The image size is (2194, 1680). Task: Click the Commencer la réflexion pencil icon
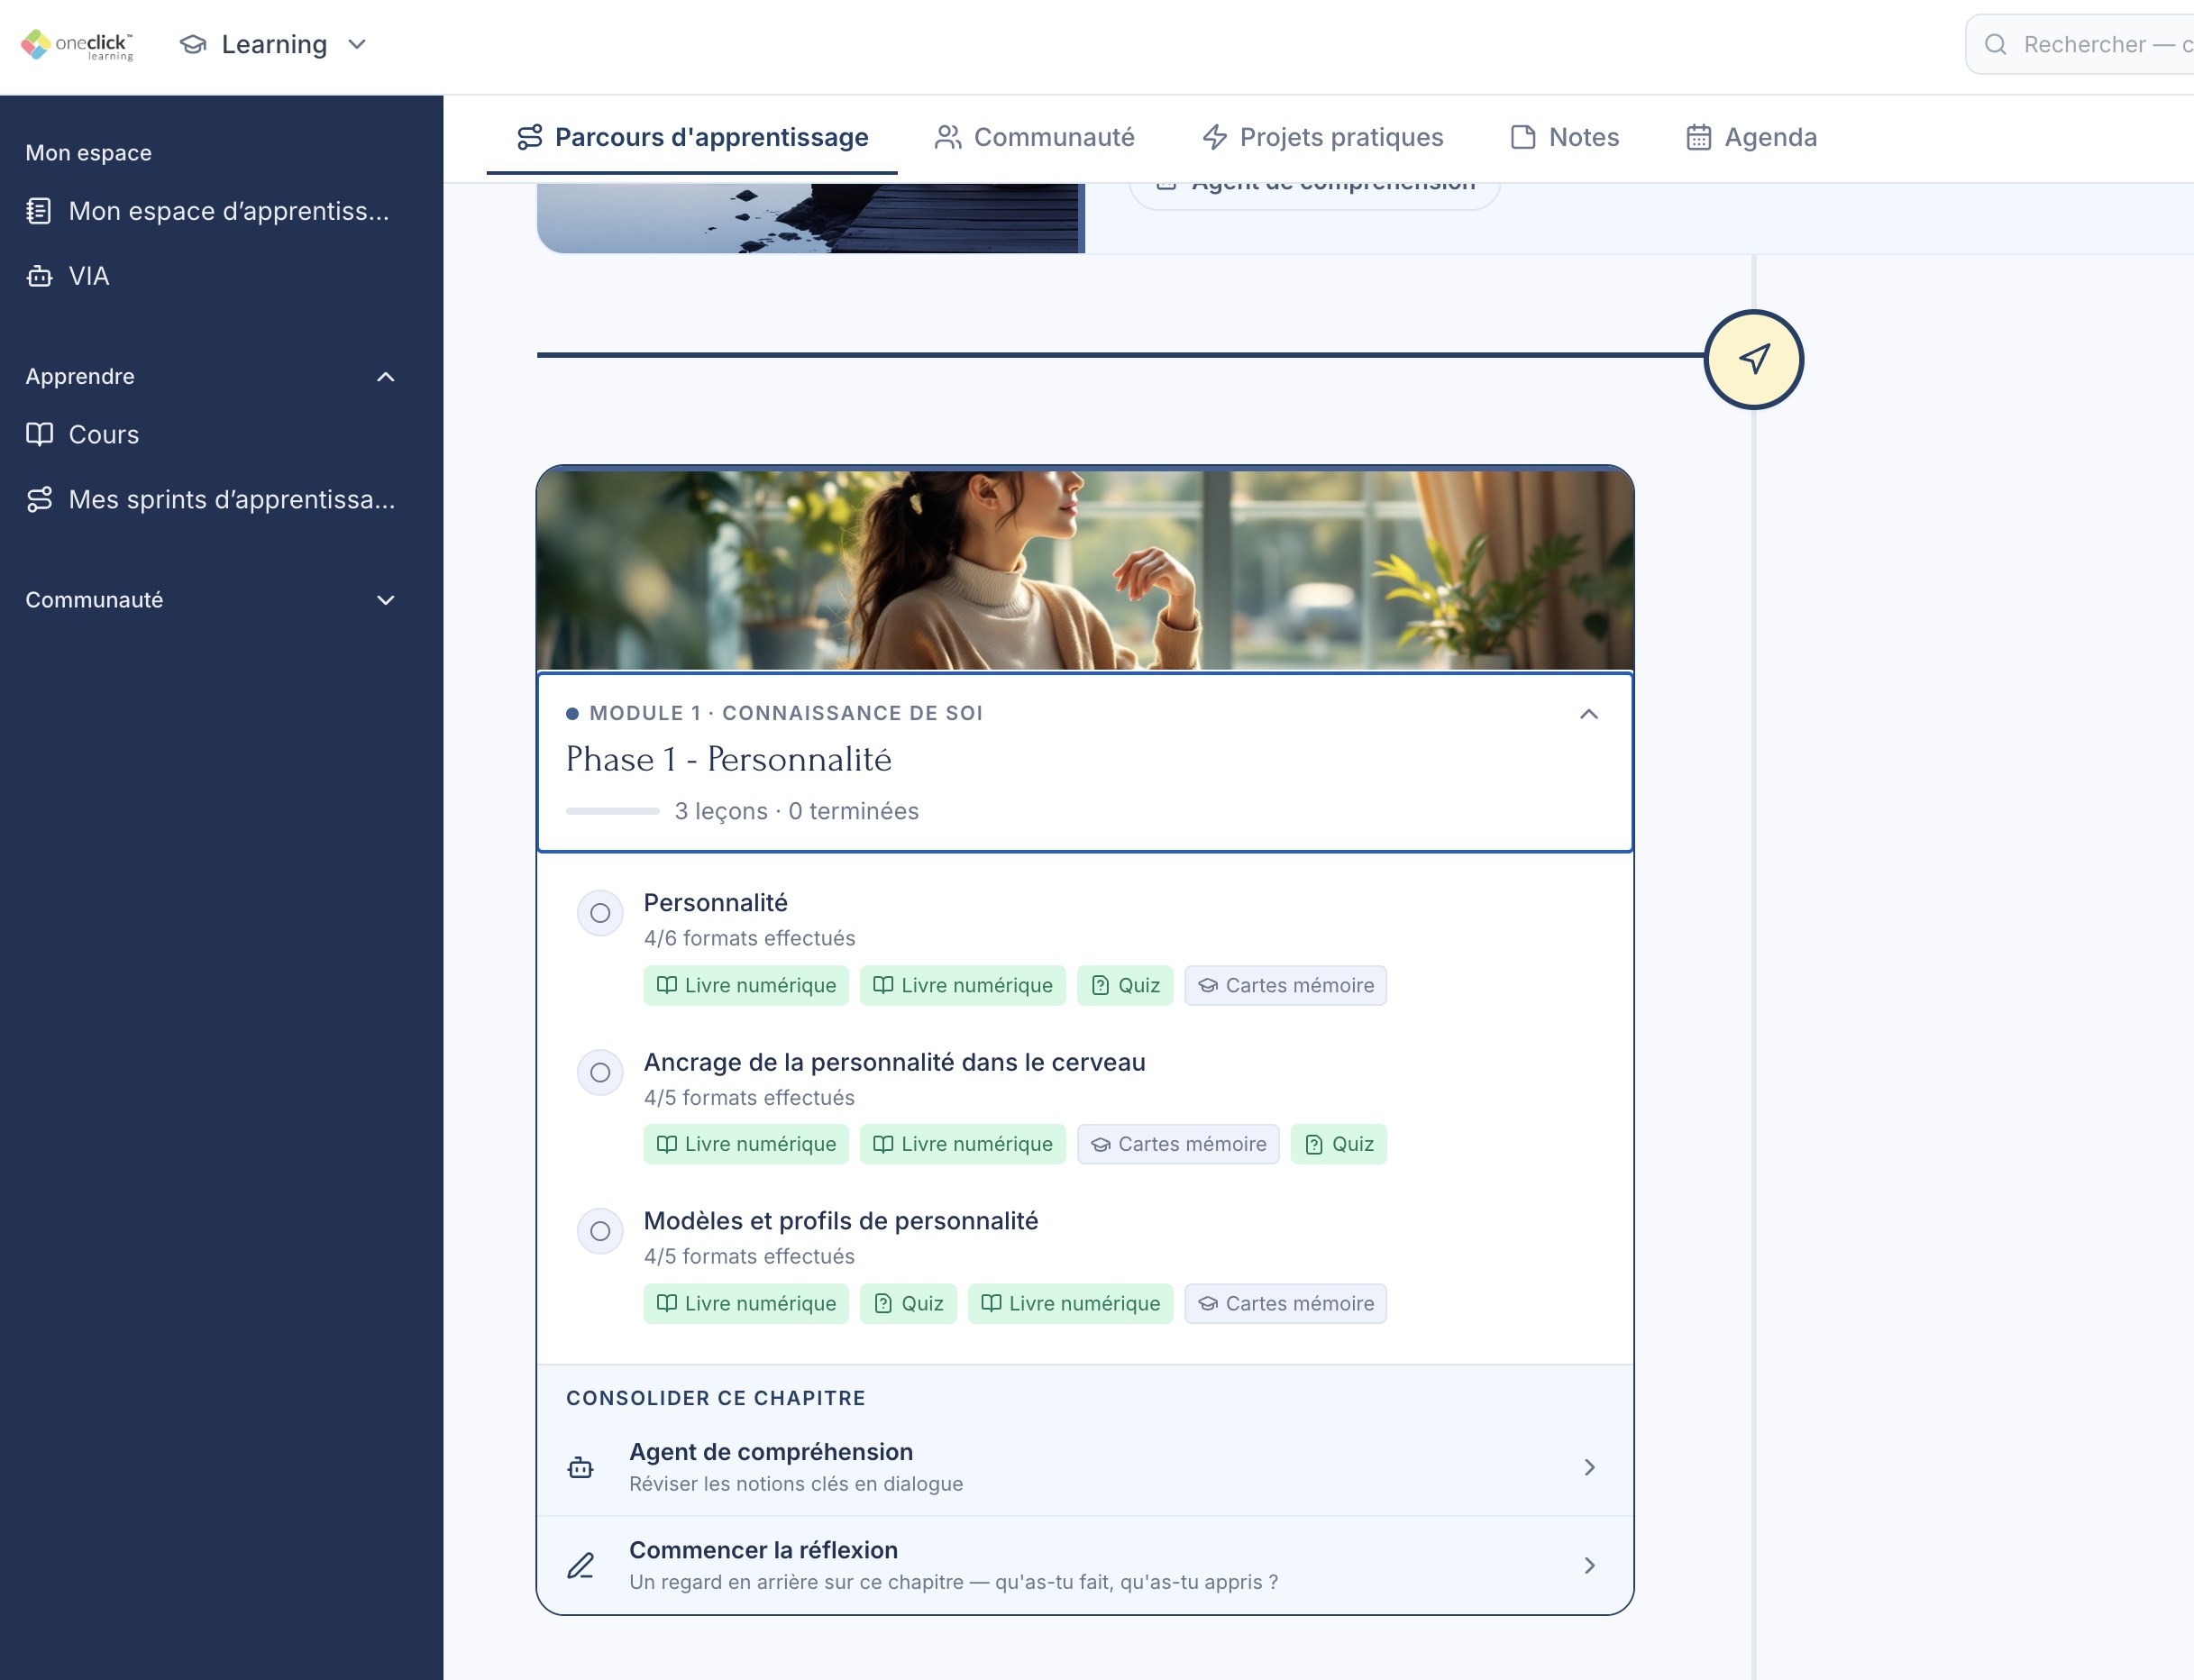click(x=580, y=1565)
